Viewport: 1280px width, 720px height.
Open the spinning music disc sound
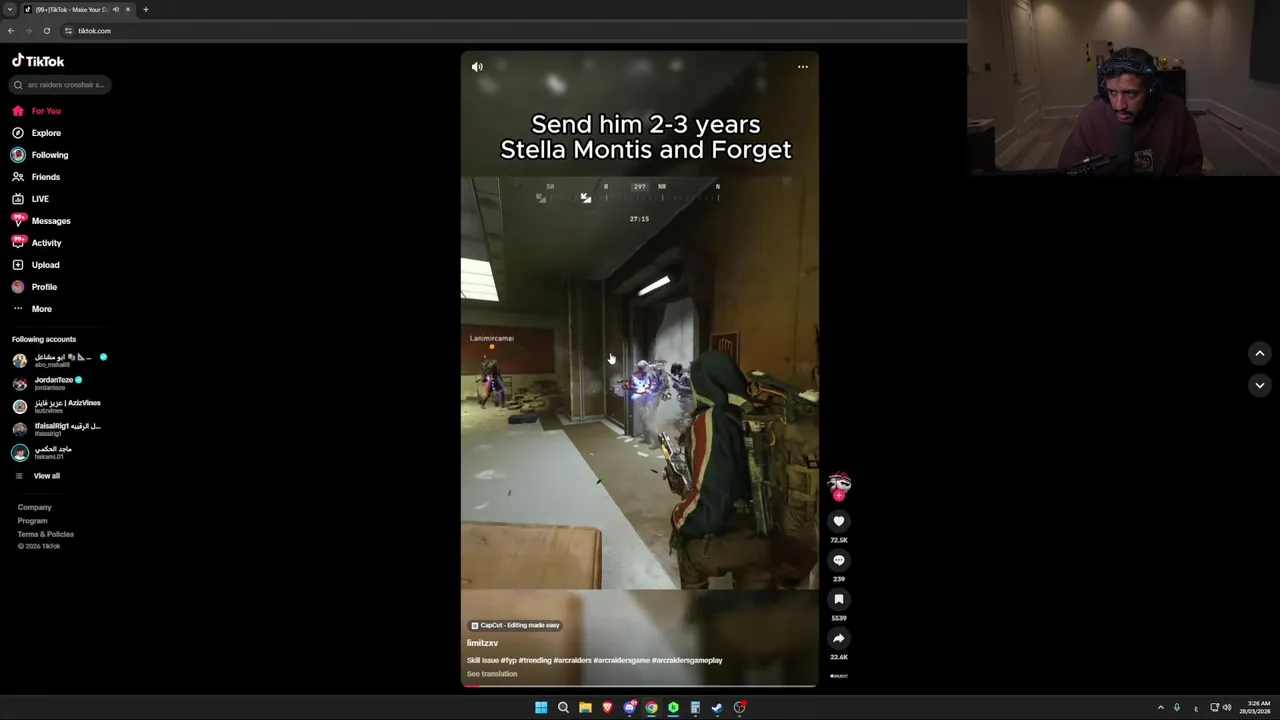click(x=839, y=676)
